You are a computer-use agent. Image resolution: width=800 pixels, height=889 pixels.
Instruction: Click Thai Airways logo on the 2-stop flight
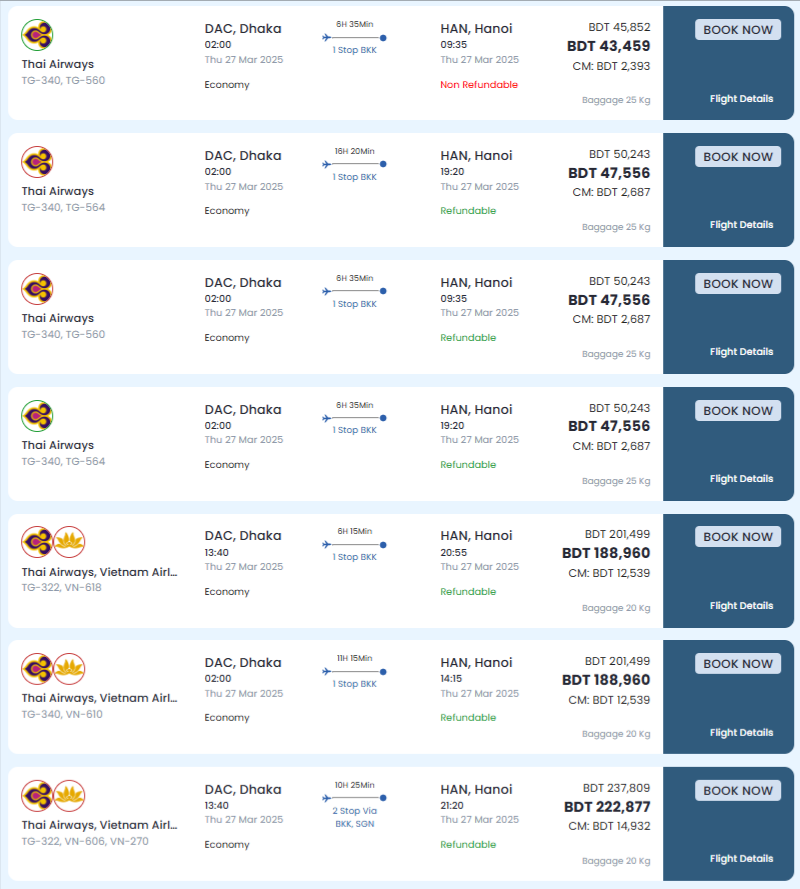37,796
